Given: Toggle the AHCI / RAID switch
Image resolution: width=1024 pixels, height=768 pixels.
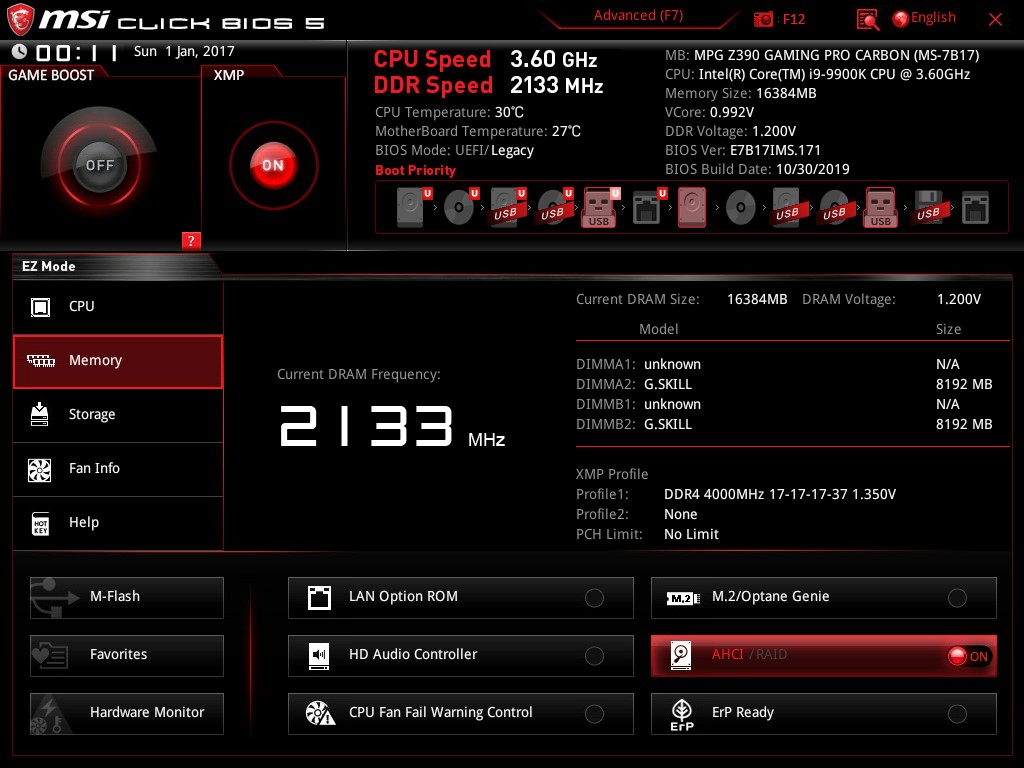Looking at the screenshot, I should (x=824, y=656).
